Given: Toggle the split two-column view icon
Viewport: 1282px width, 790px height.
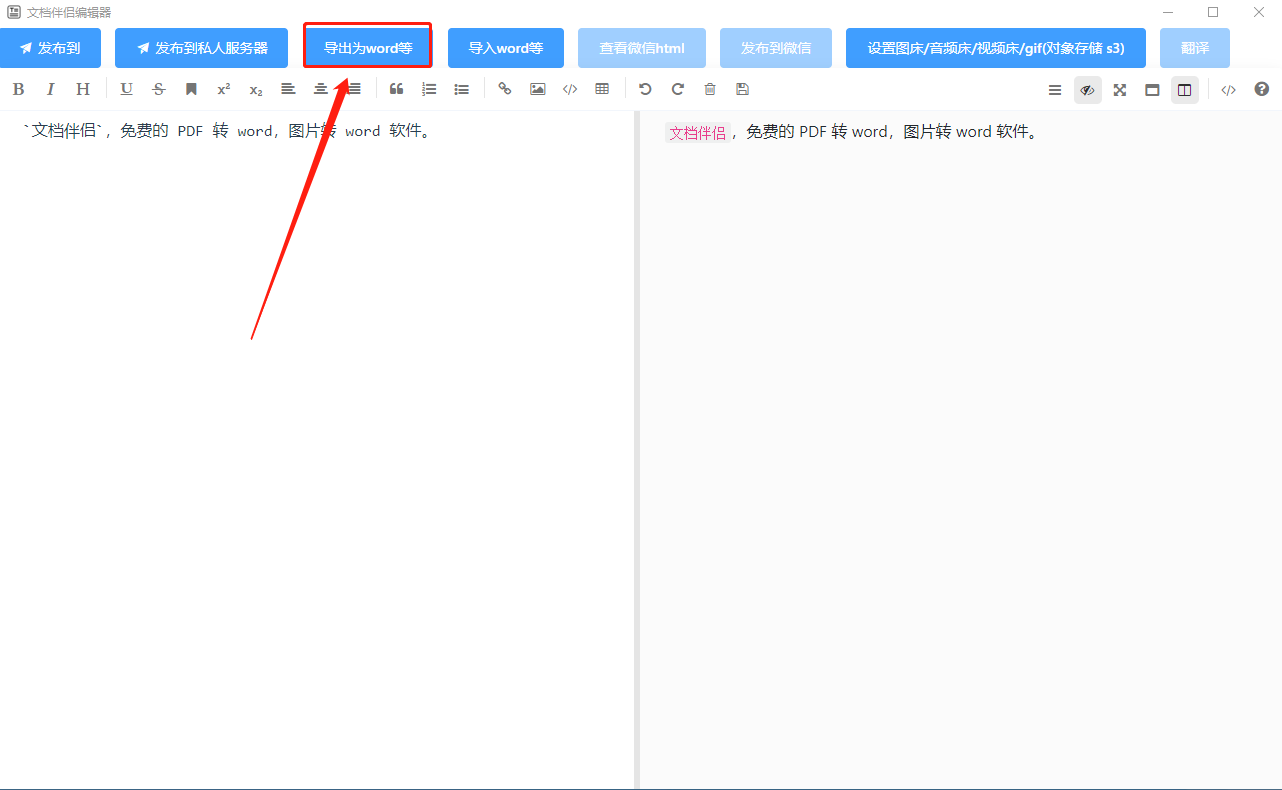Looking at the screenshot, I should [1185, 90].
